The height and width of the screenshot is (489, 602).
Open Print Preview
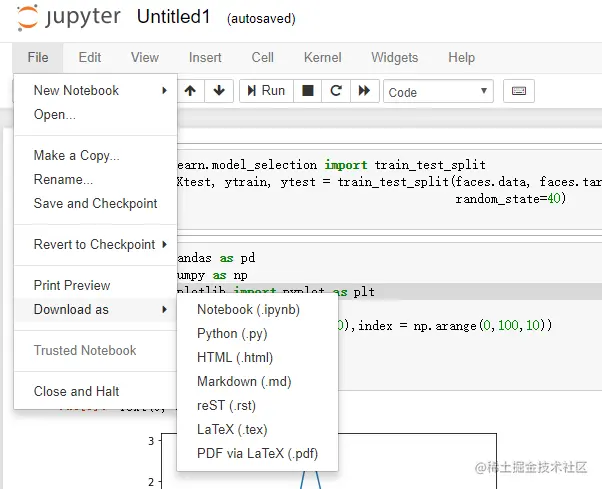tap(96, 285)
